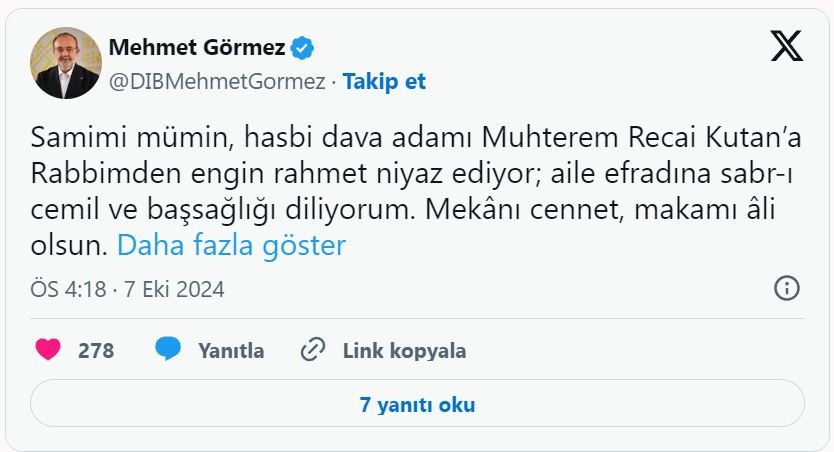This screenshot has width=834, height=452.
Task: Click the 278 likes count
Action: pyautogui.click(x=96, y=351)
